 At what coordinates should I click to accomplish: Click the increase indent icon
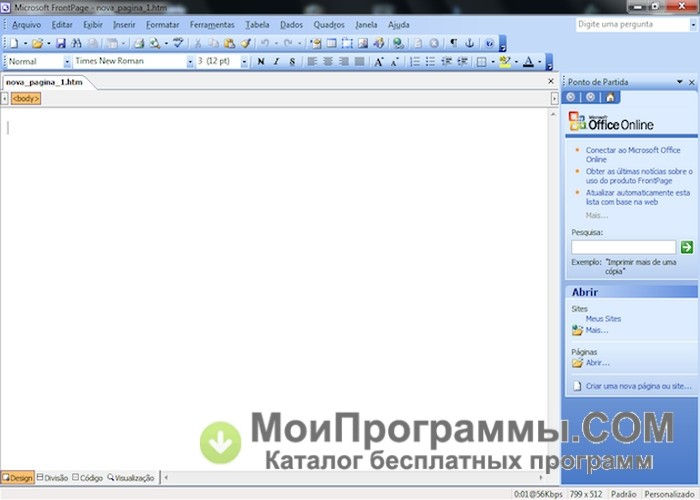[462, 62]
